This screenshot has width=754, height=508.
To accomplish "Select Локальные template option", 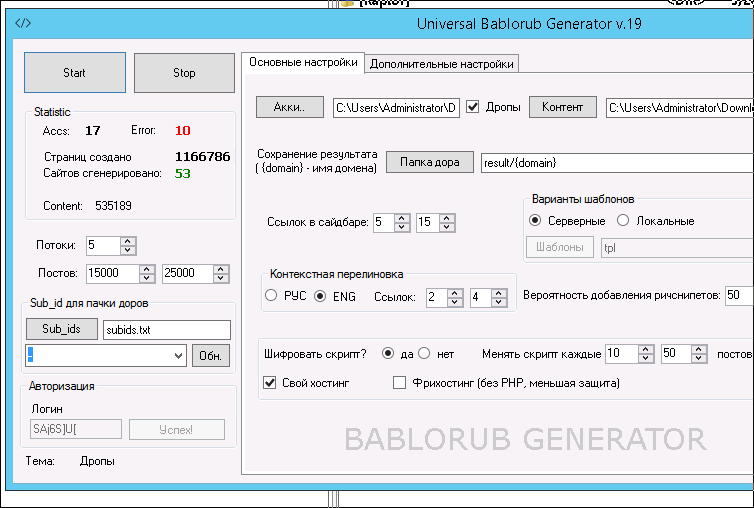I will click(623, 221).
